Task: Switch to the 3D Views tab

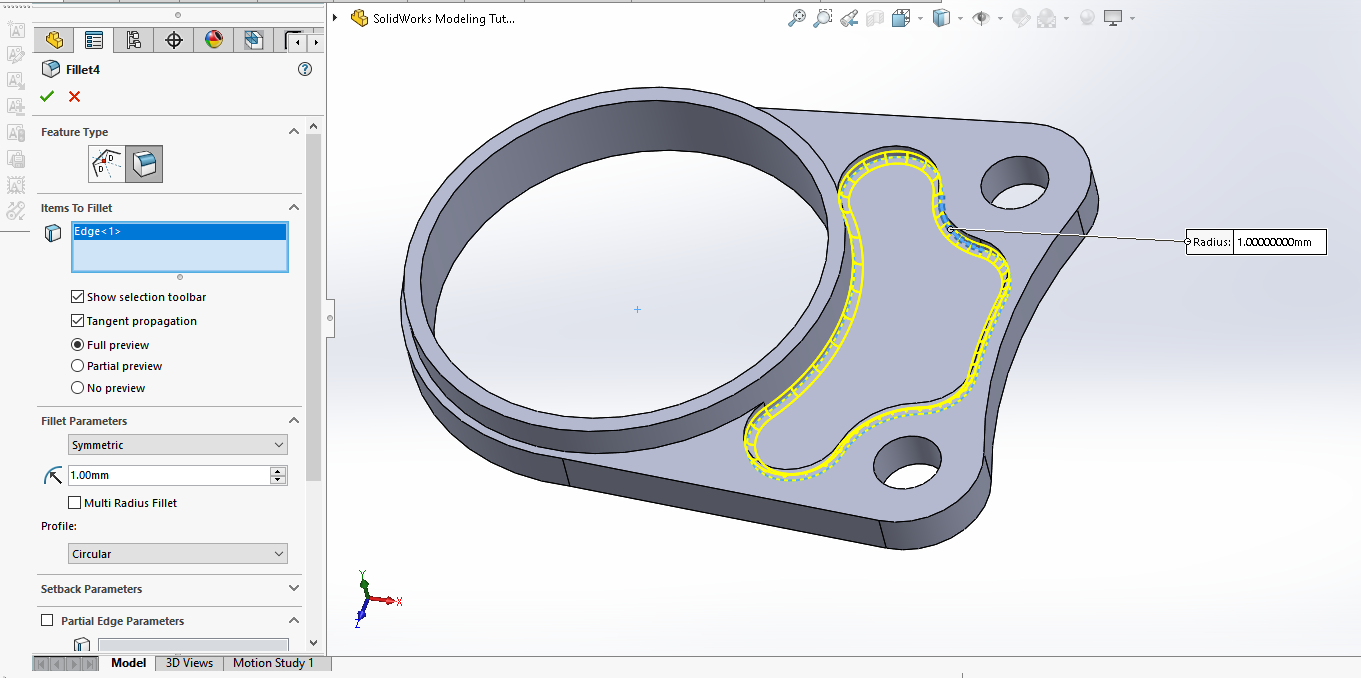Action: [x=189, y=663]
